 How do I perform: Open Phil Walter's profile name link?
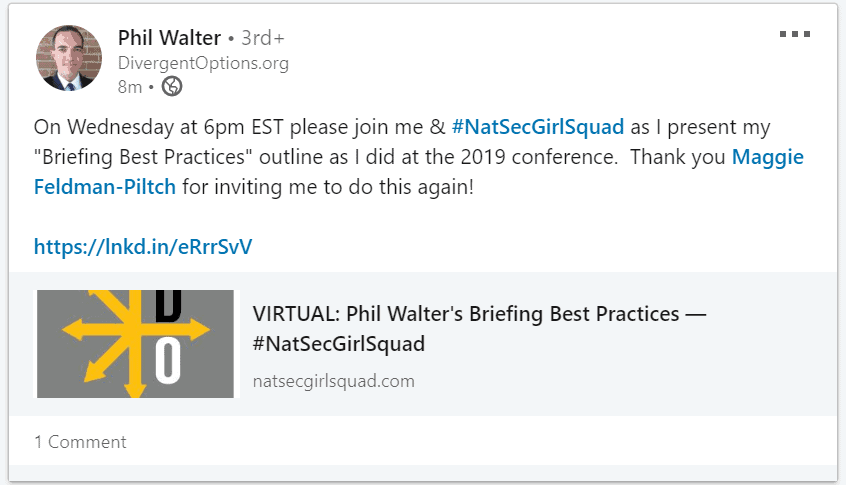coord(169,38)
